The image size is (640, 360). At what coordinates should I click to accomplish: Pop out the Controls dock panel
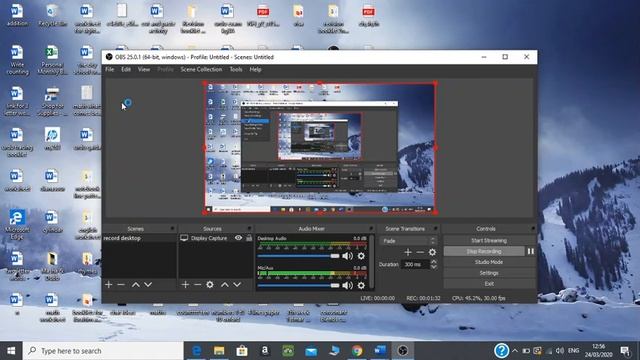[x=533, y=229]
